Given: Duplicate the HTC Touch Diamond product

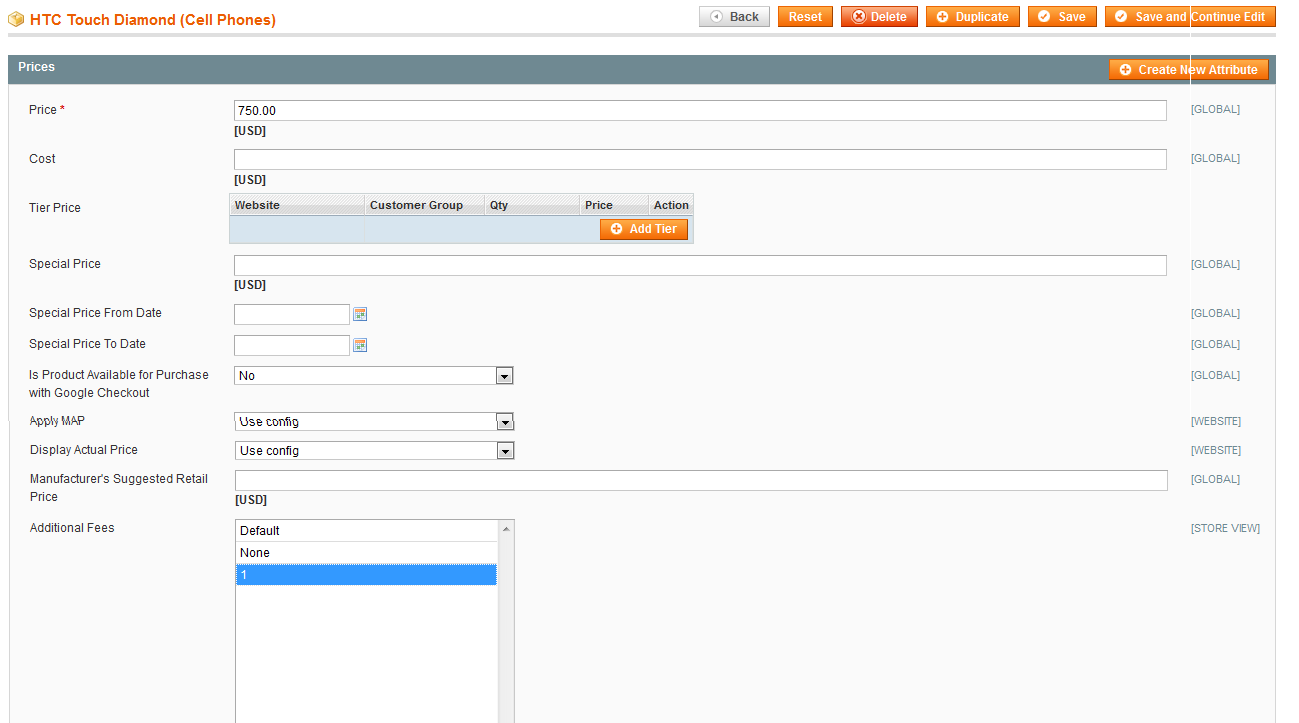Looking at the screenshot, I should pyautogui.click(x=973, y=17).
